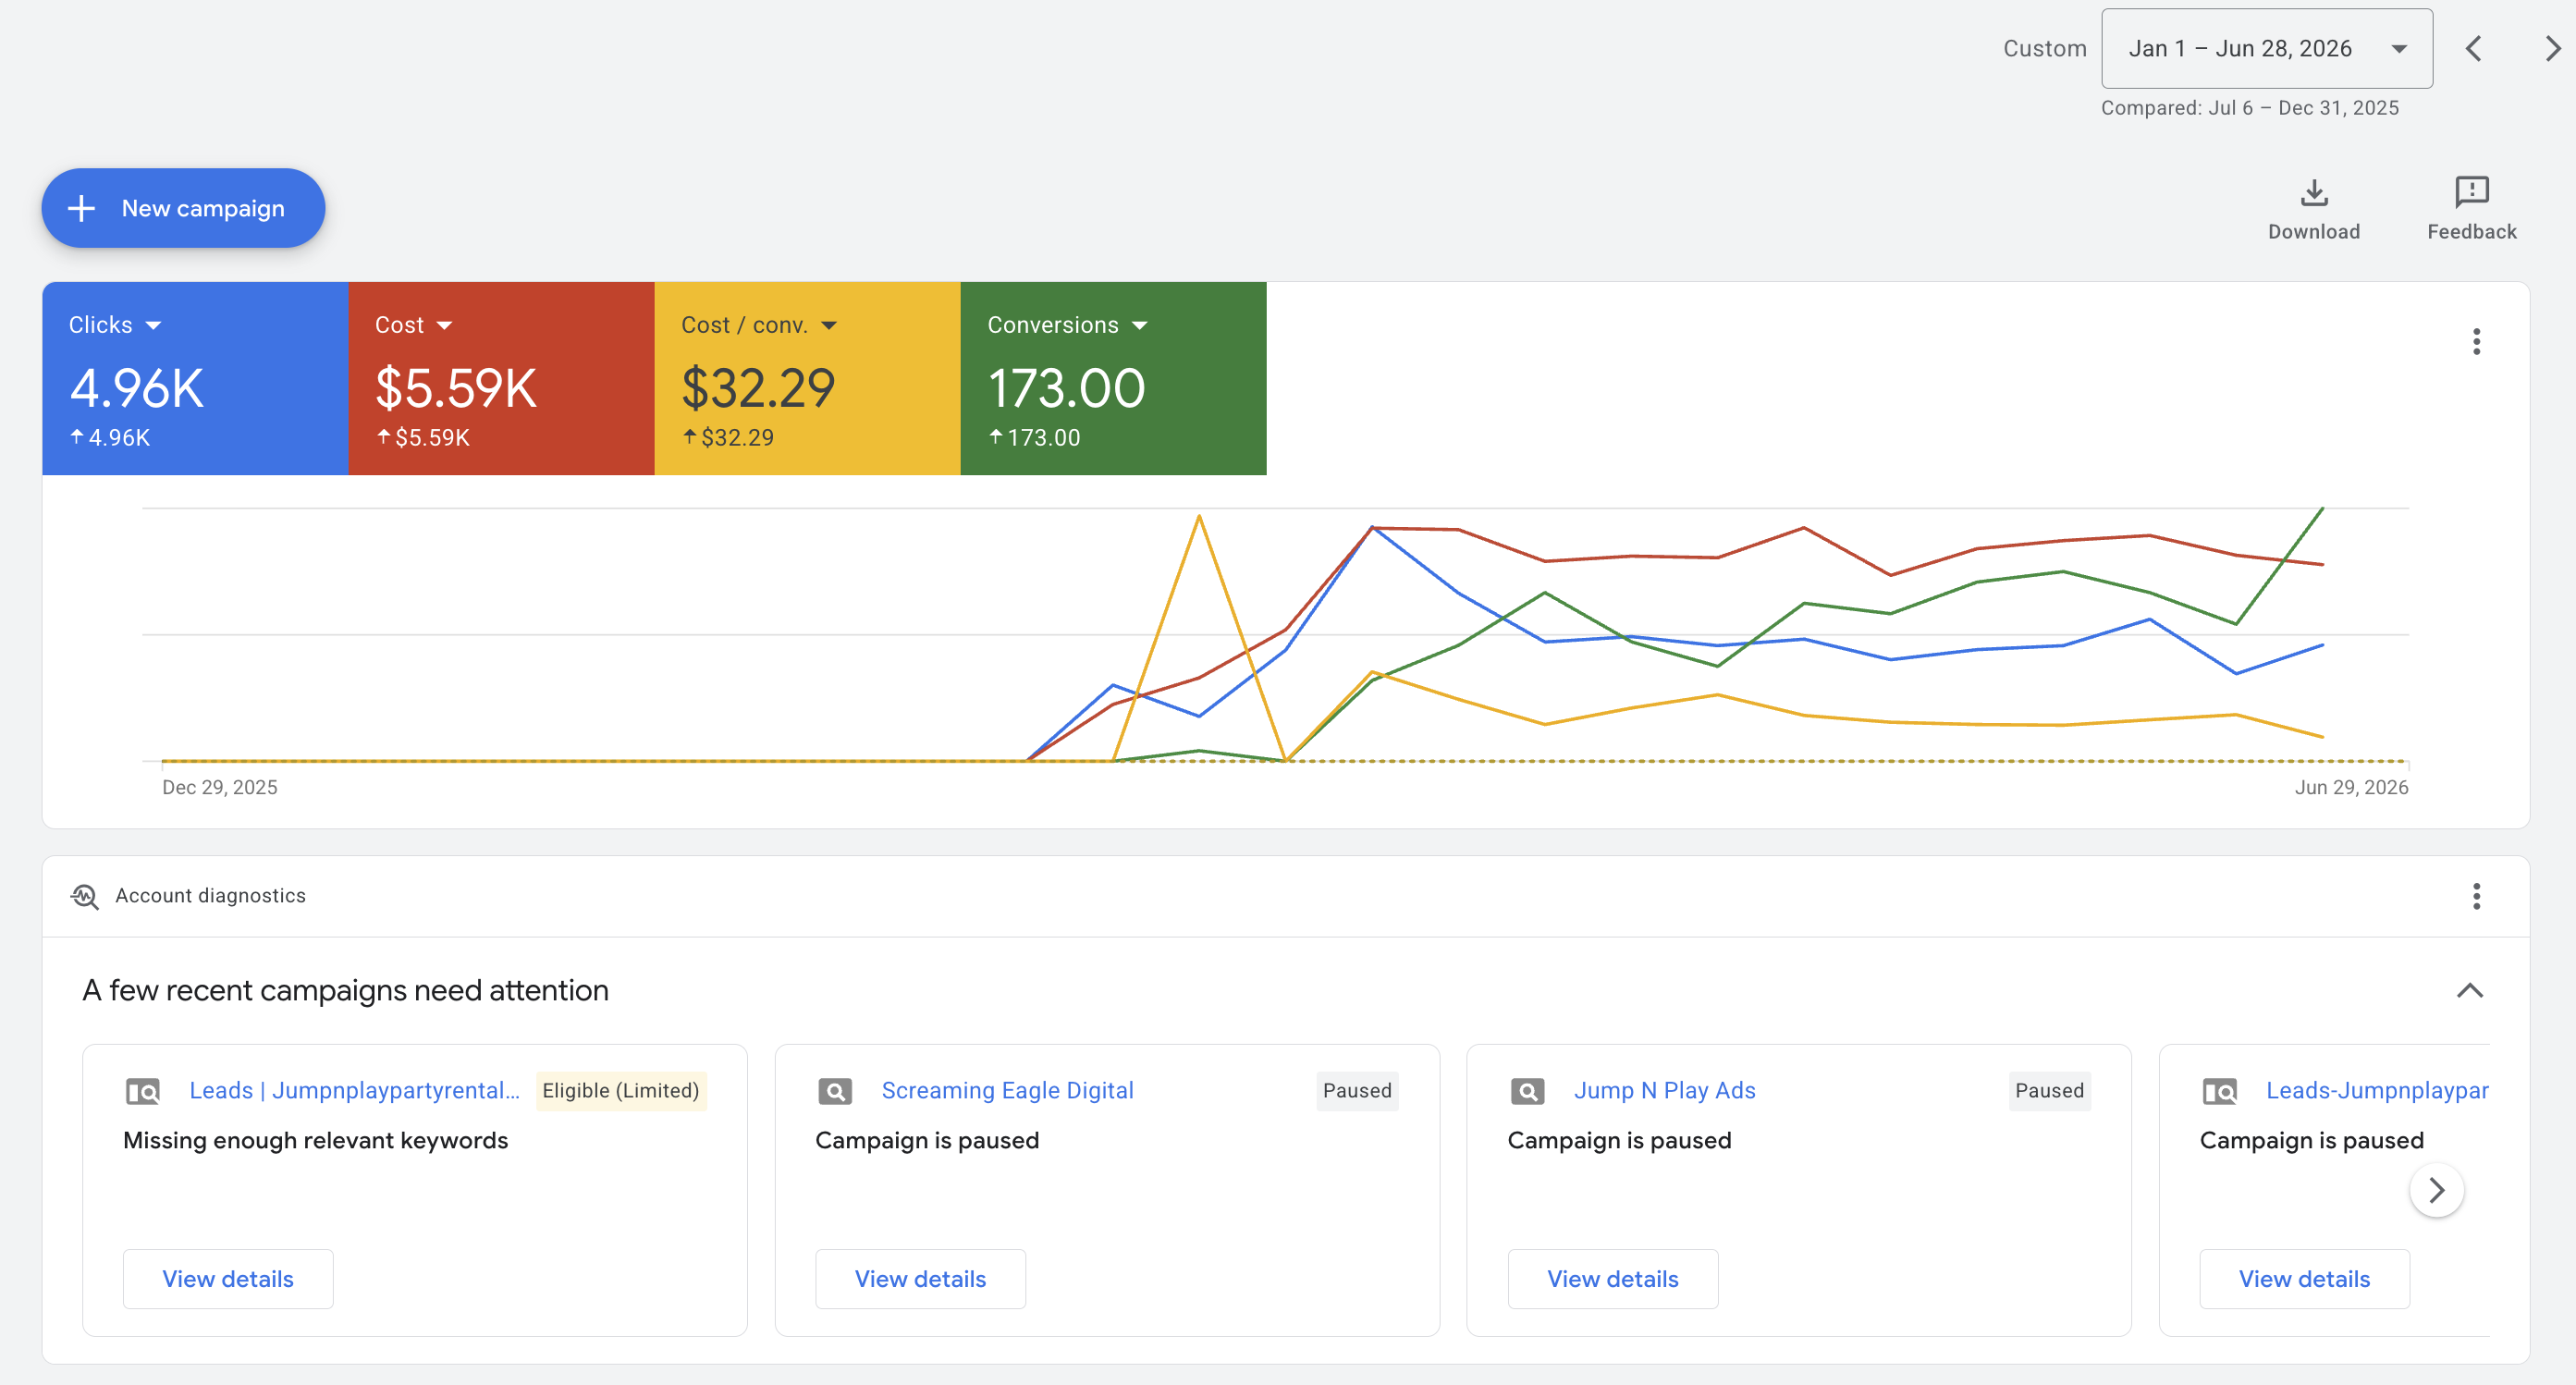
Task: Open the Screaming Eagle Digital campaign link
Action: pyautogui.click(x=1007, y=1090)
